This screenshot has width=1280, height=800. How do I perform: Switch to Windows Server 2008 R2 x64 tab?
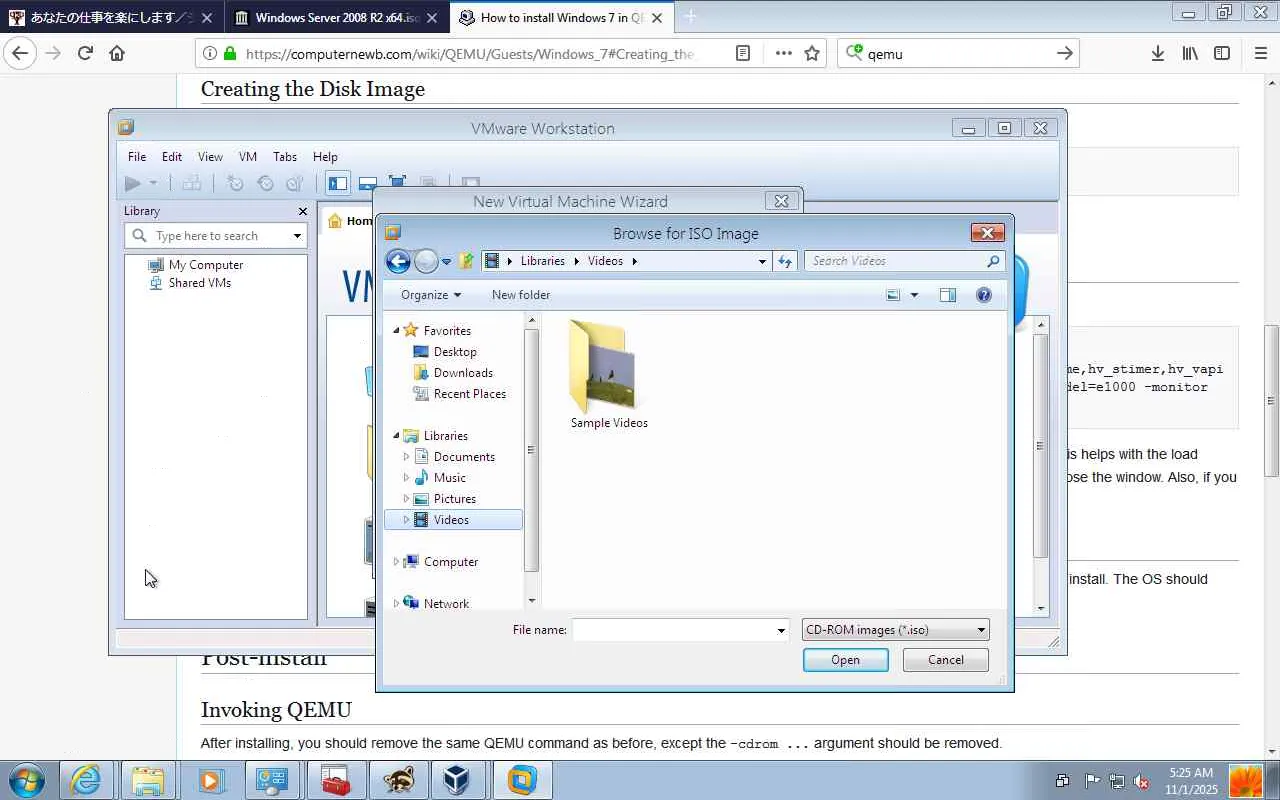tap(337, 17)
